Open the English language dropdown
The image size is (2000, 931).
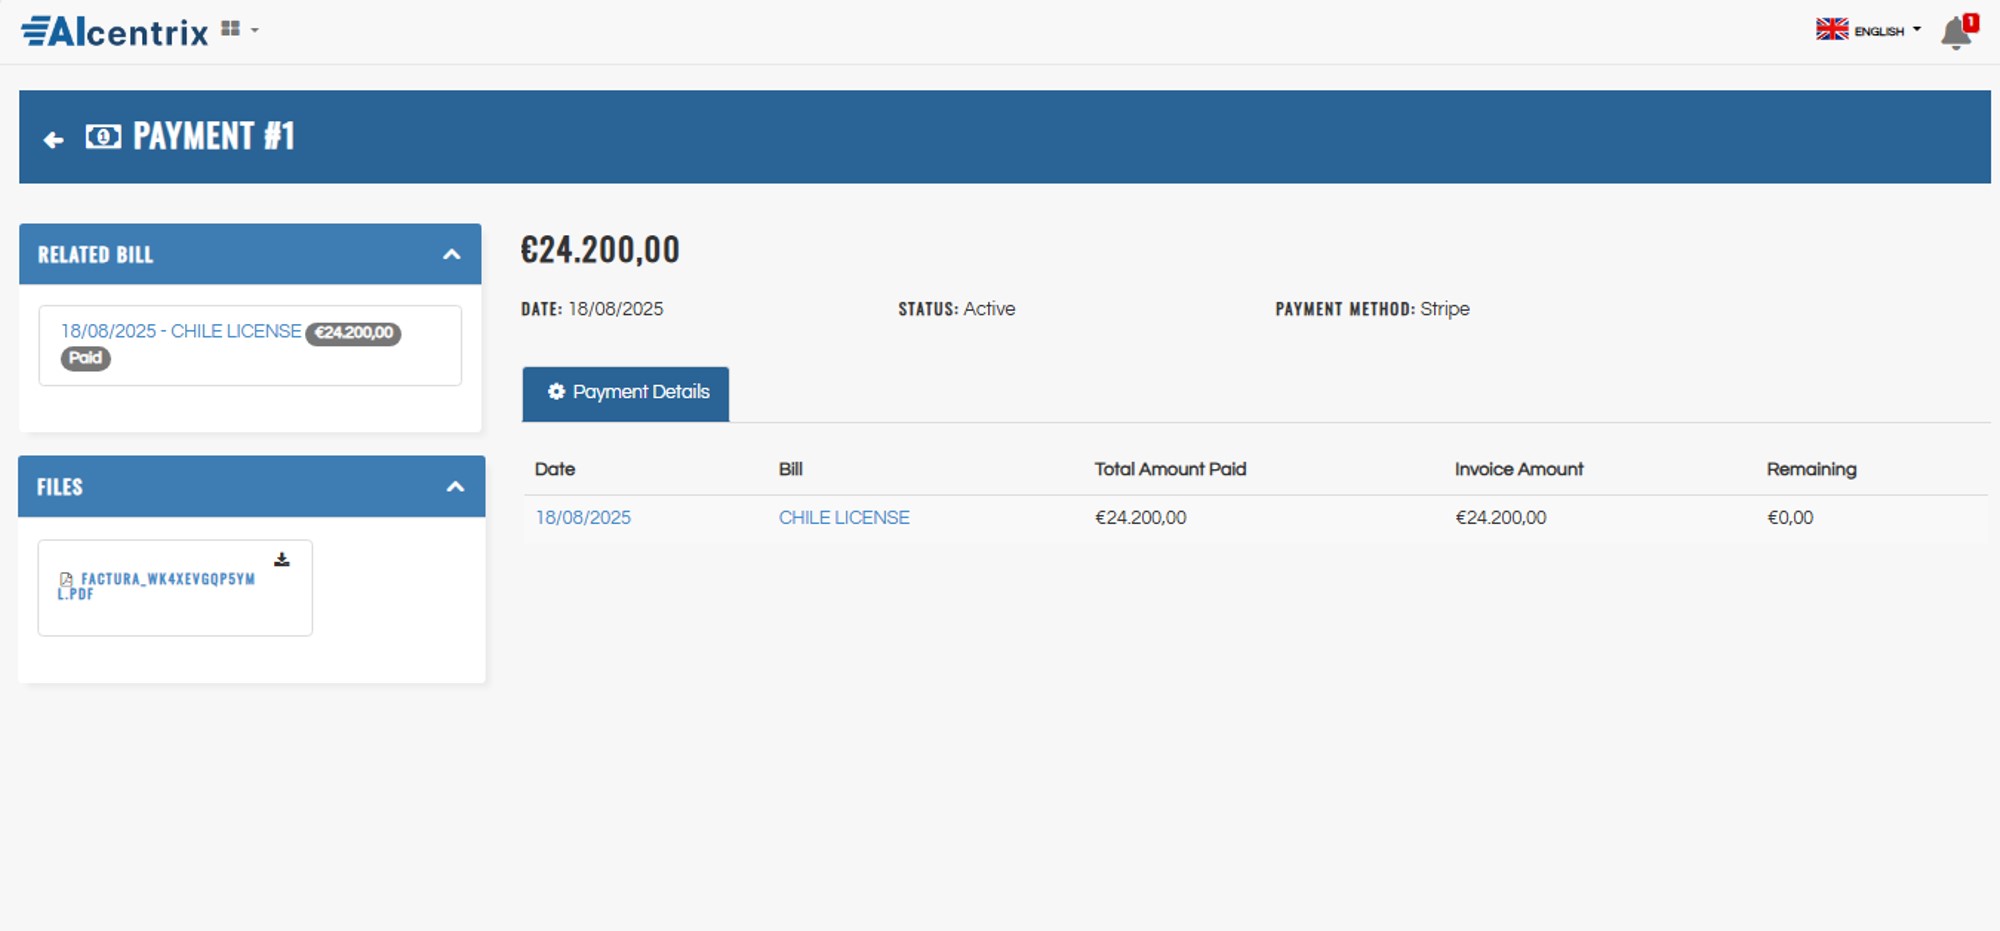coord(1887,31)
